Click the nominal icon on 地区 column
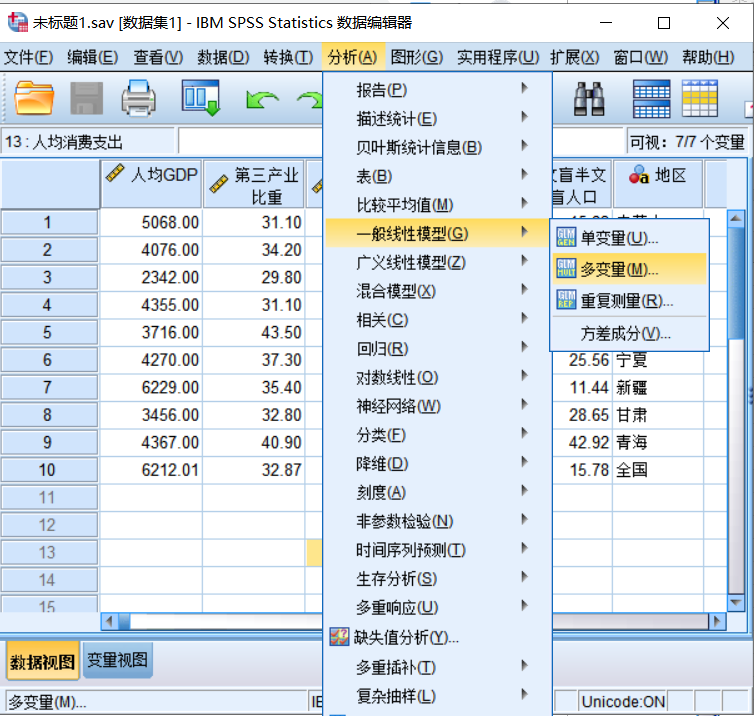The width and height of the screenshot is (754, 716). point(639,175)
